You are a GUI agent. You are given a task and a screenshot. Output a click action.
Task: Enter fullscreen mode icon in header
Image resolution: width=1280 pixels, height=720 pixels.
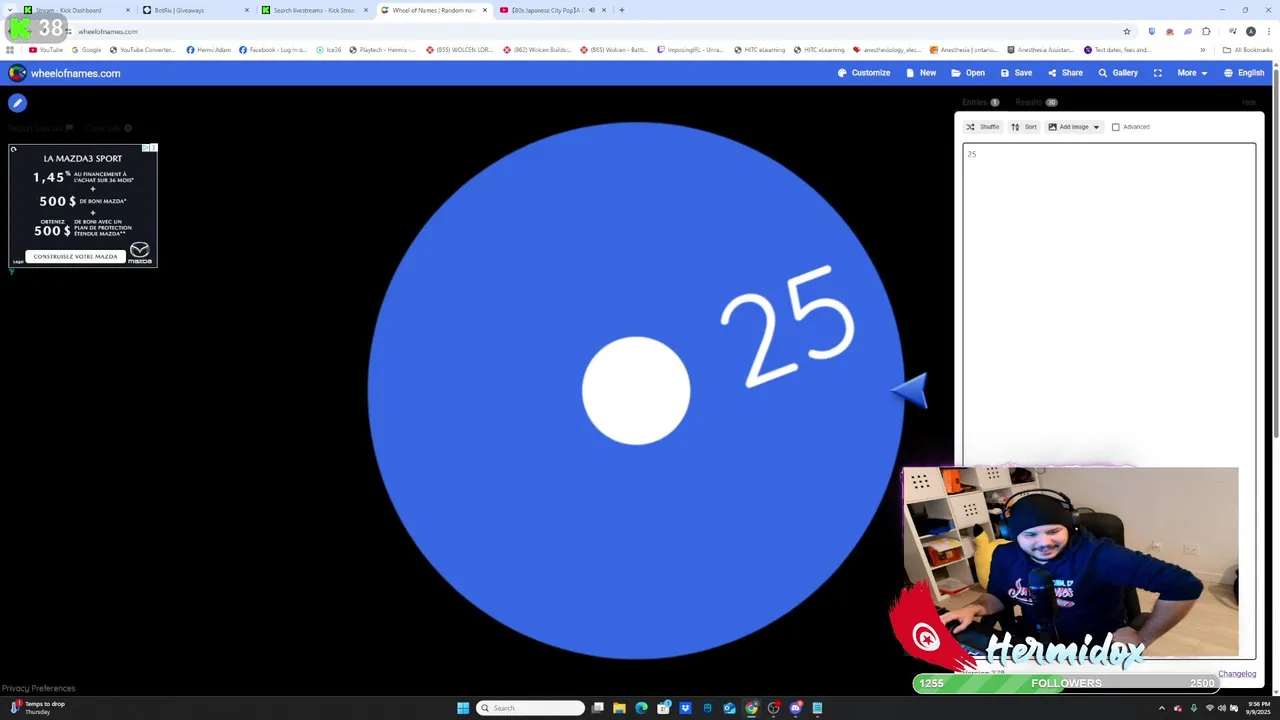1158,73
